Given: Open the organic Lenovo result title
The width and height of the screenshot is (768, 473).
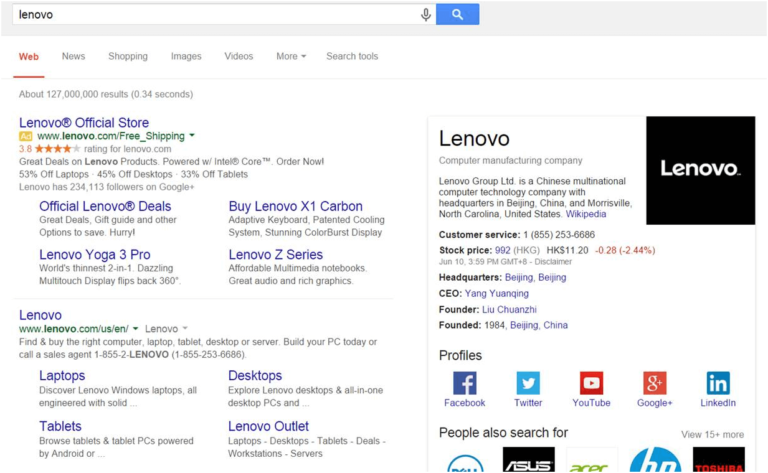Looking at the screenshot, I should 40,315.
